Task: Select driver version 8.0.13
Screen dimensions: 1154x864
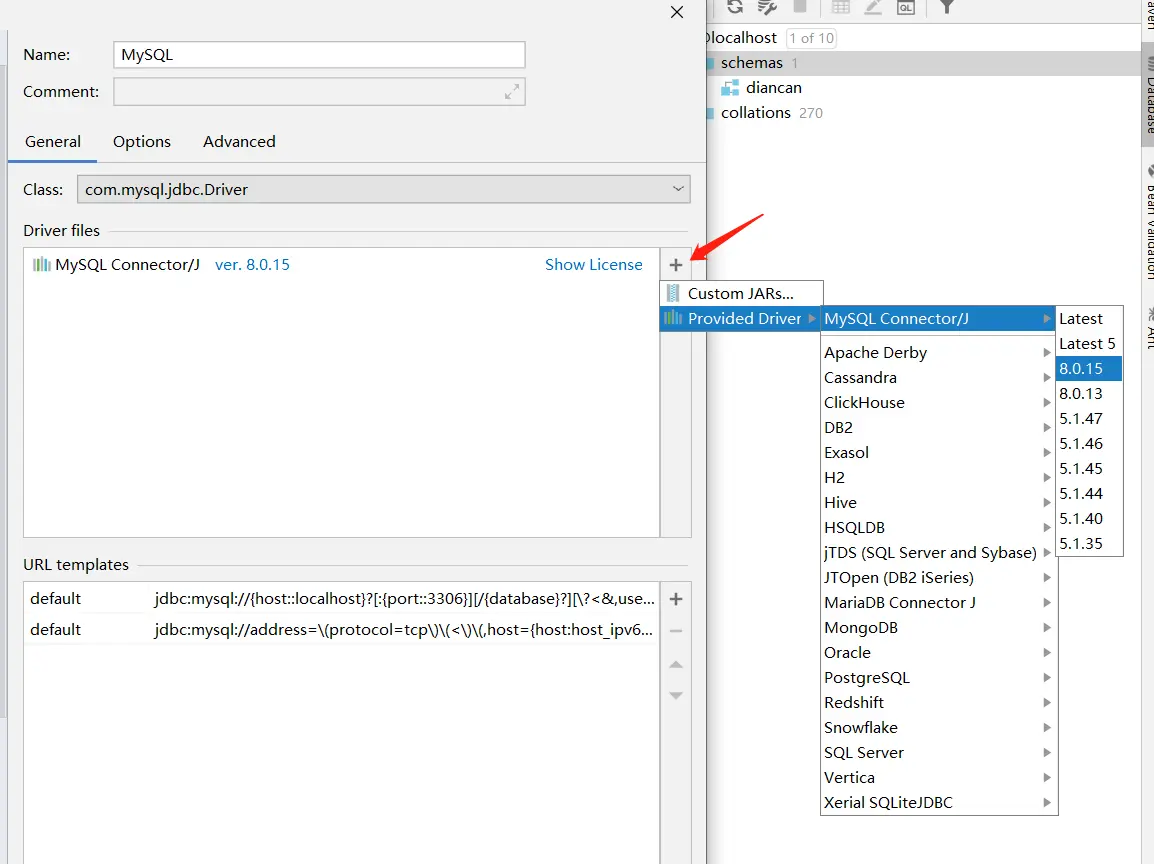Action: (1089, 394)
